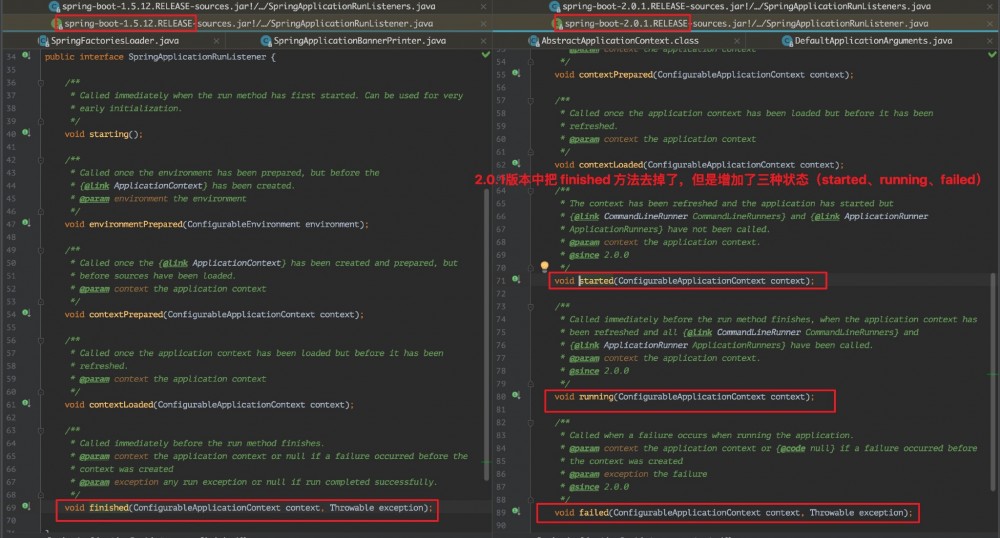Collapse the Javadoc starting on line 49 of the left editor
The width and height of the screenshot is (1000, 538).
click(x=41, y=249)
